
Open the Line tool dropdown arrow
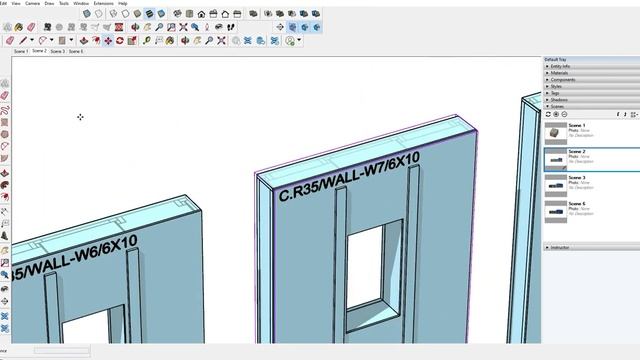[32, 40]
